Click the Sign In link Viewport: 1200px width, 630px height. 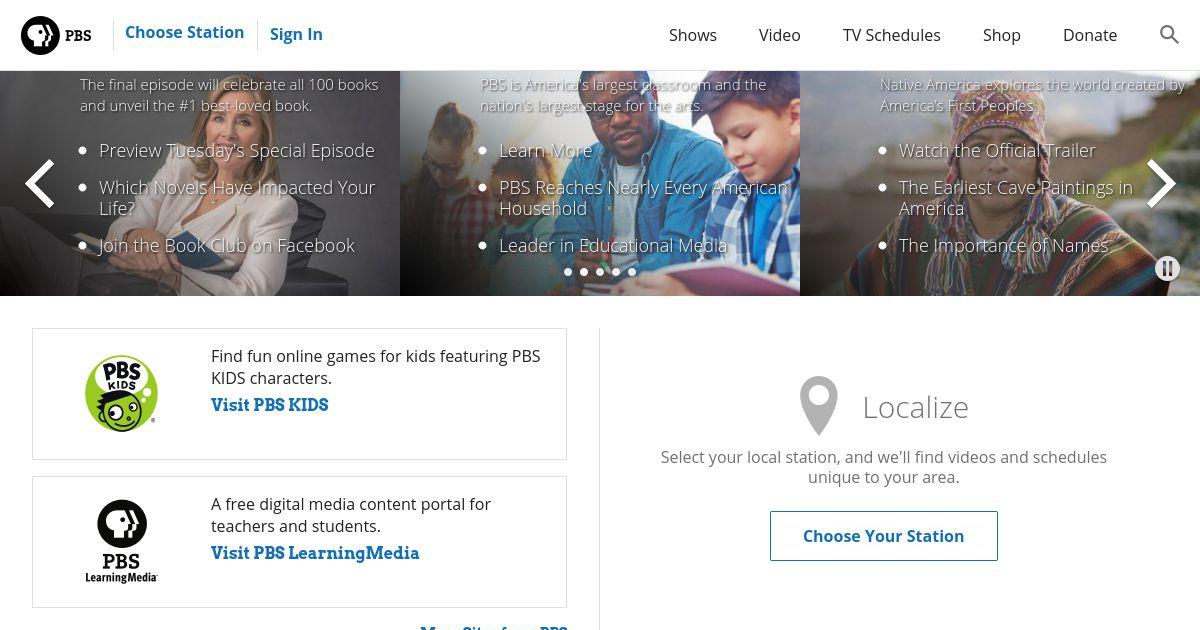(x=296, y=34)
